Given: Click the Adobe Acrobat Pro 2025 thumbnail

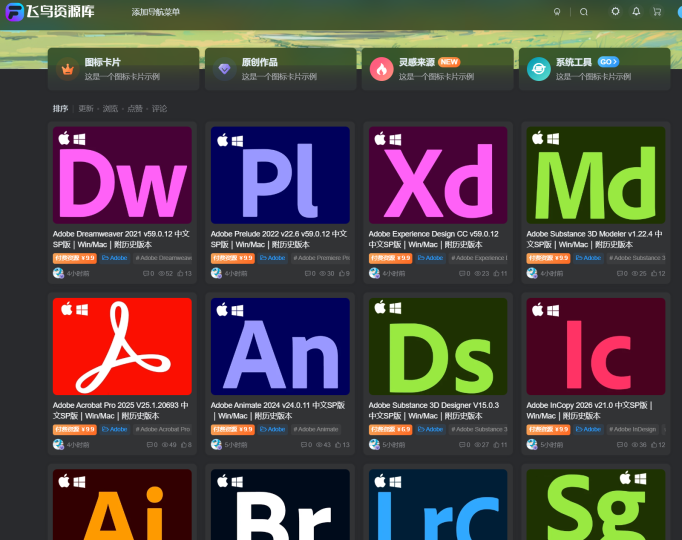Looking at the screenshot, I should [121, 346].
